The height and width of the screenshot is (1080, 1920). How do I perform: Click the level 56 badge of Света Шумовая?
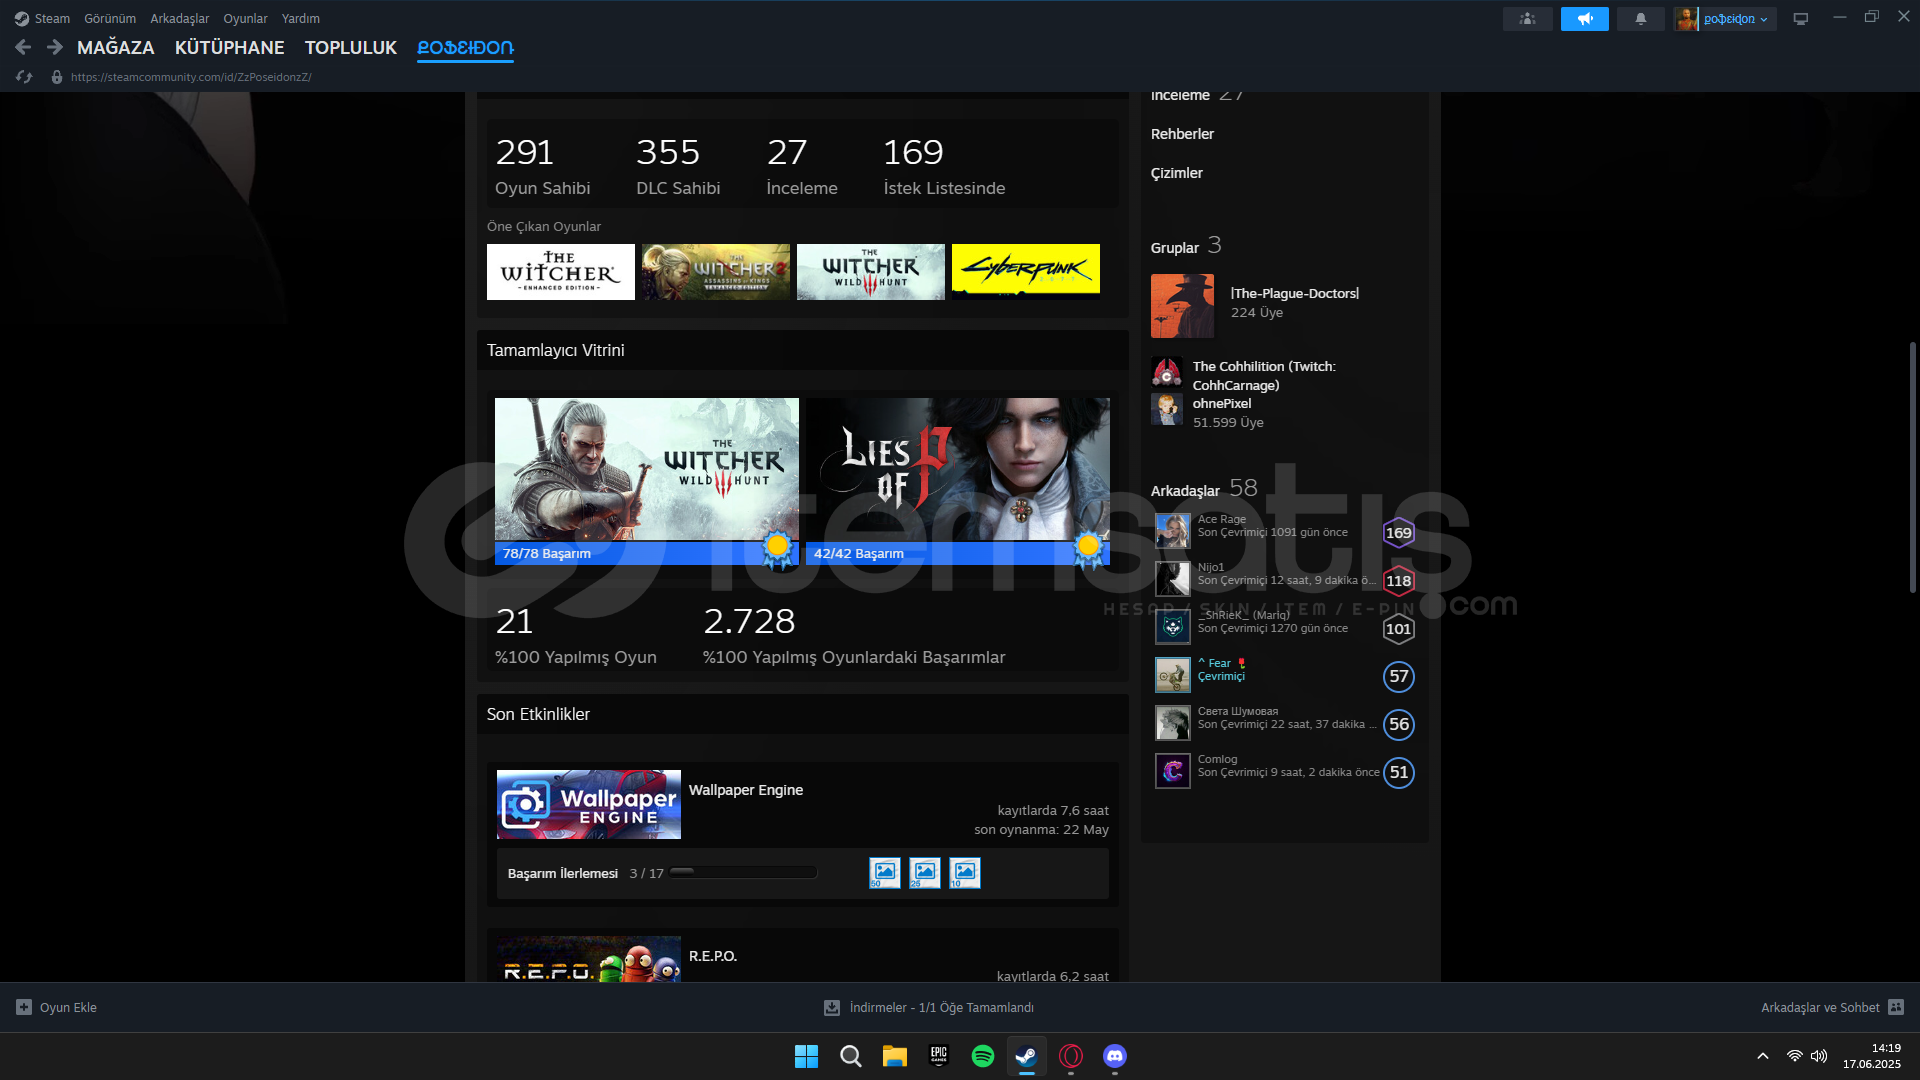pos(1399,725)
